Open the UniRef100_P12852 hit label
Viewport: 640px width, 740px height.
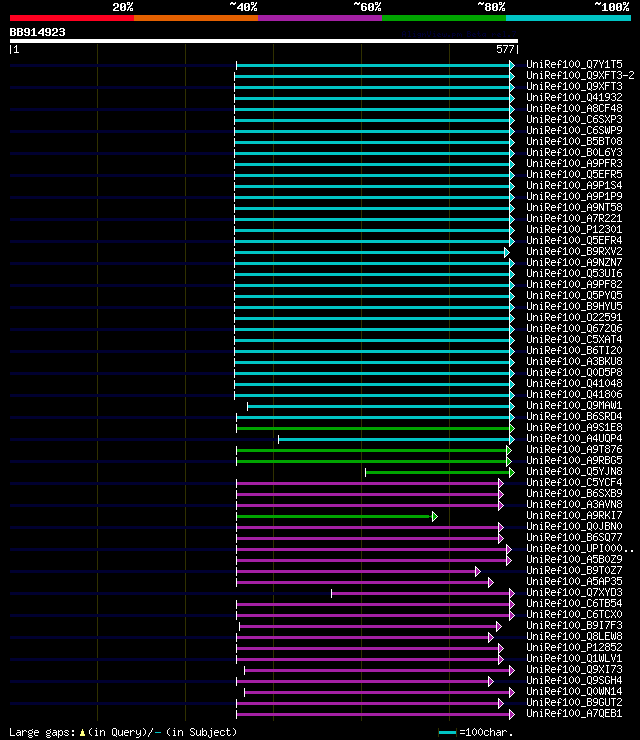click(574, 647)
